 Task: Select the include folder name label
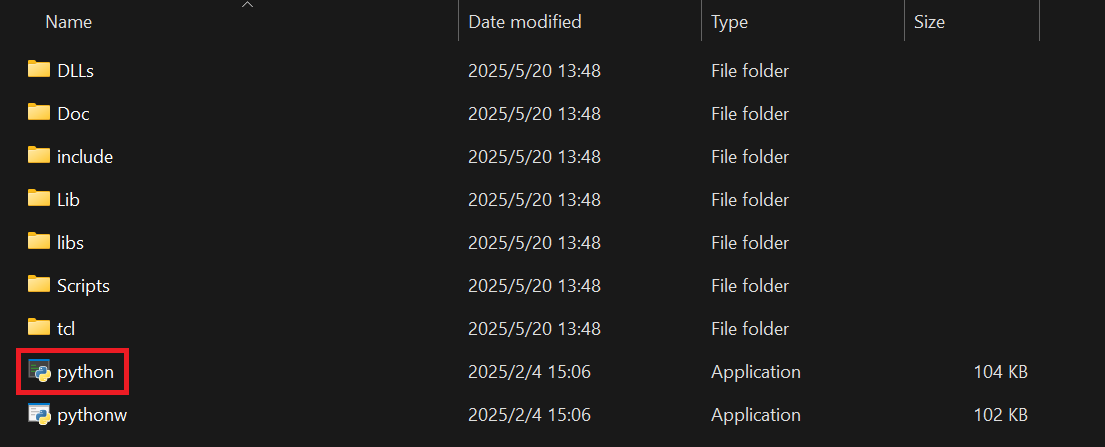click(85, 157)
